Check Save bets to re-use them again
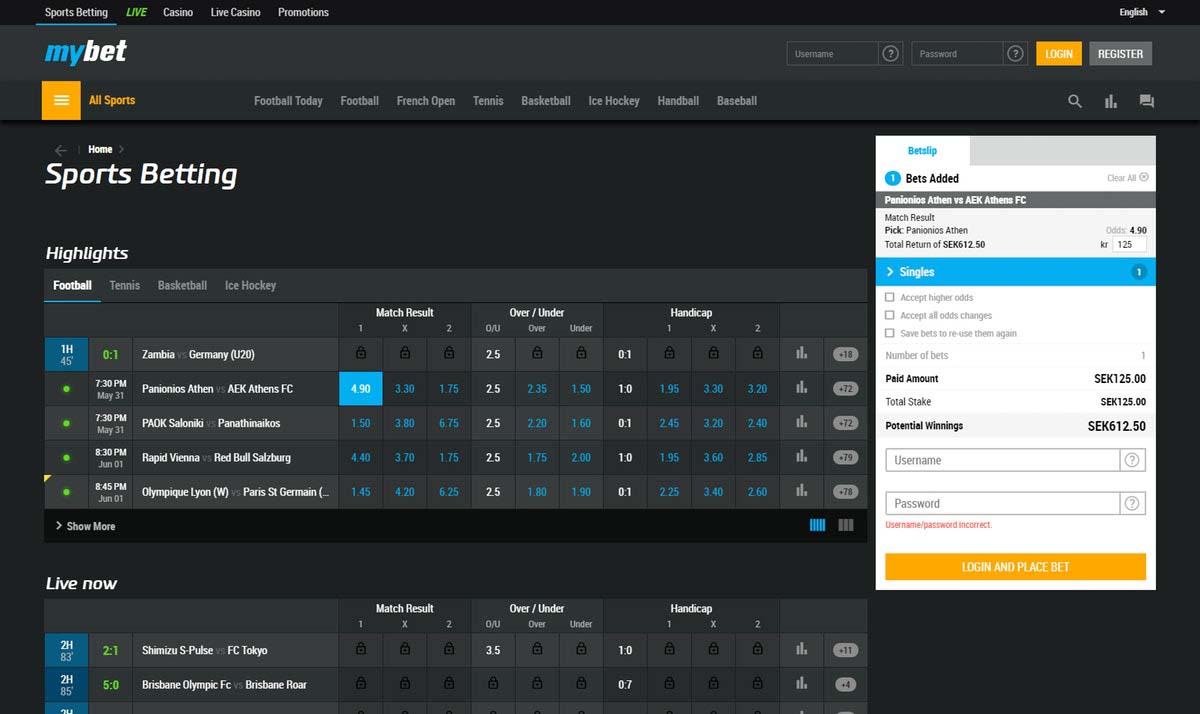 click(x=890, y=333)
